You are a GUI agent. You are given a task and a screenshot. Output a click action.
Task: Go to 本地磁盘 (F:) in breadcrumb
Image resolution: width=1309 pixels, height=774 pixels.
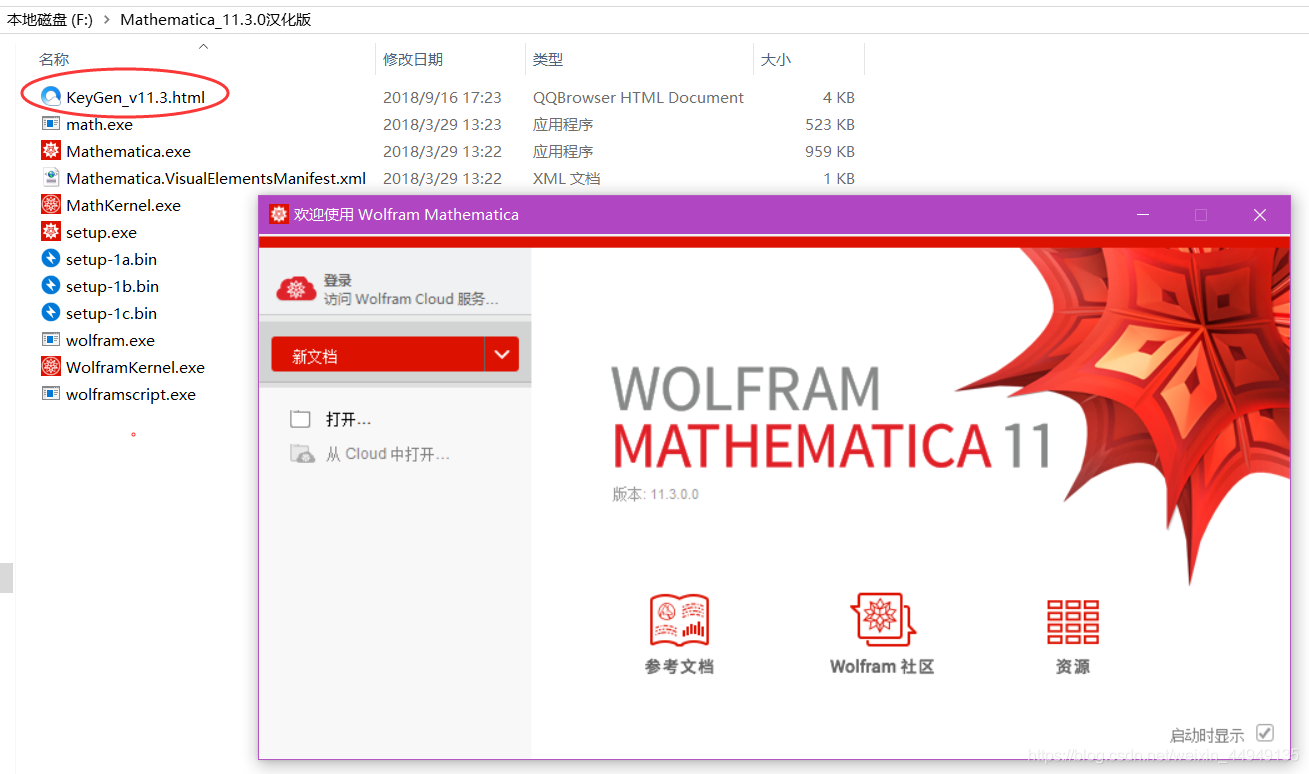coord(50,19)
